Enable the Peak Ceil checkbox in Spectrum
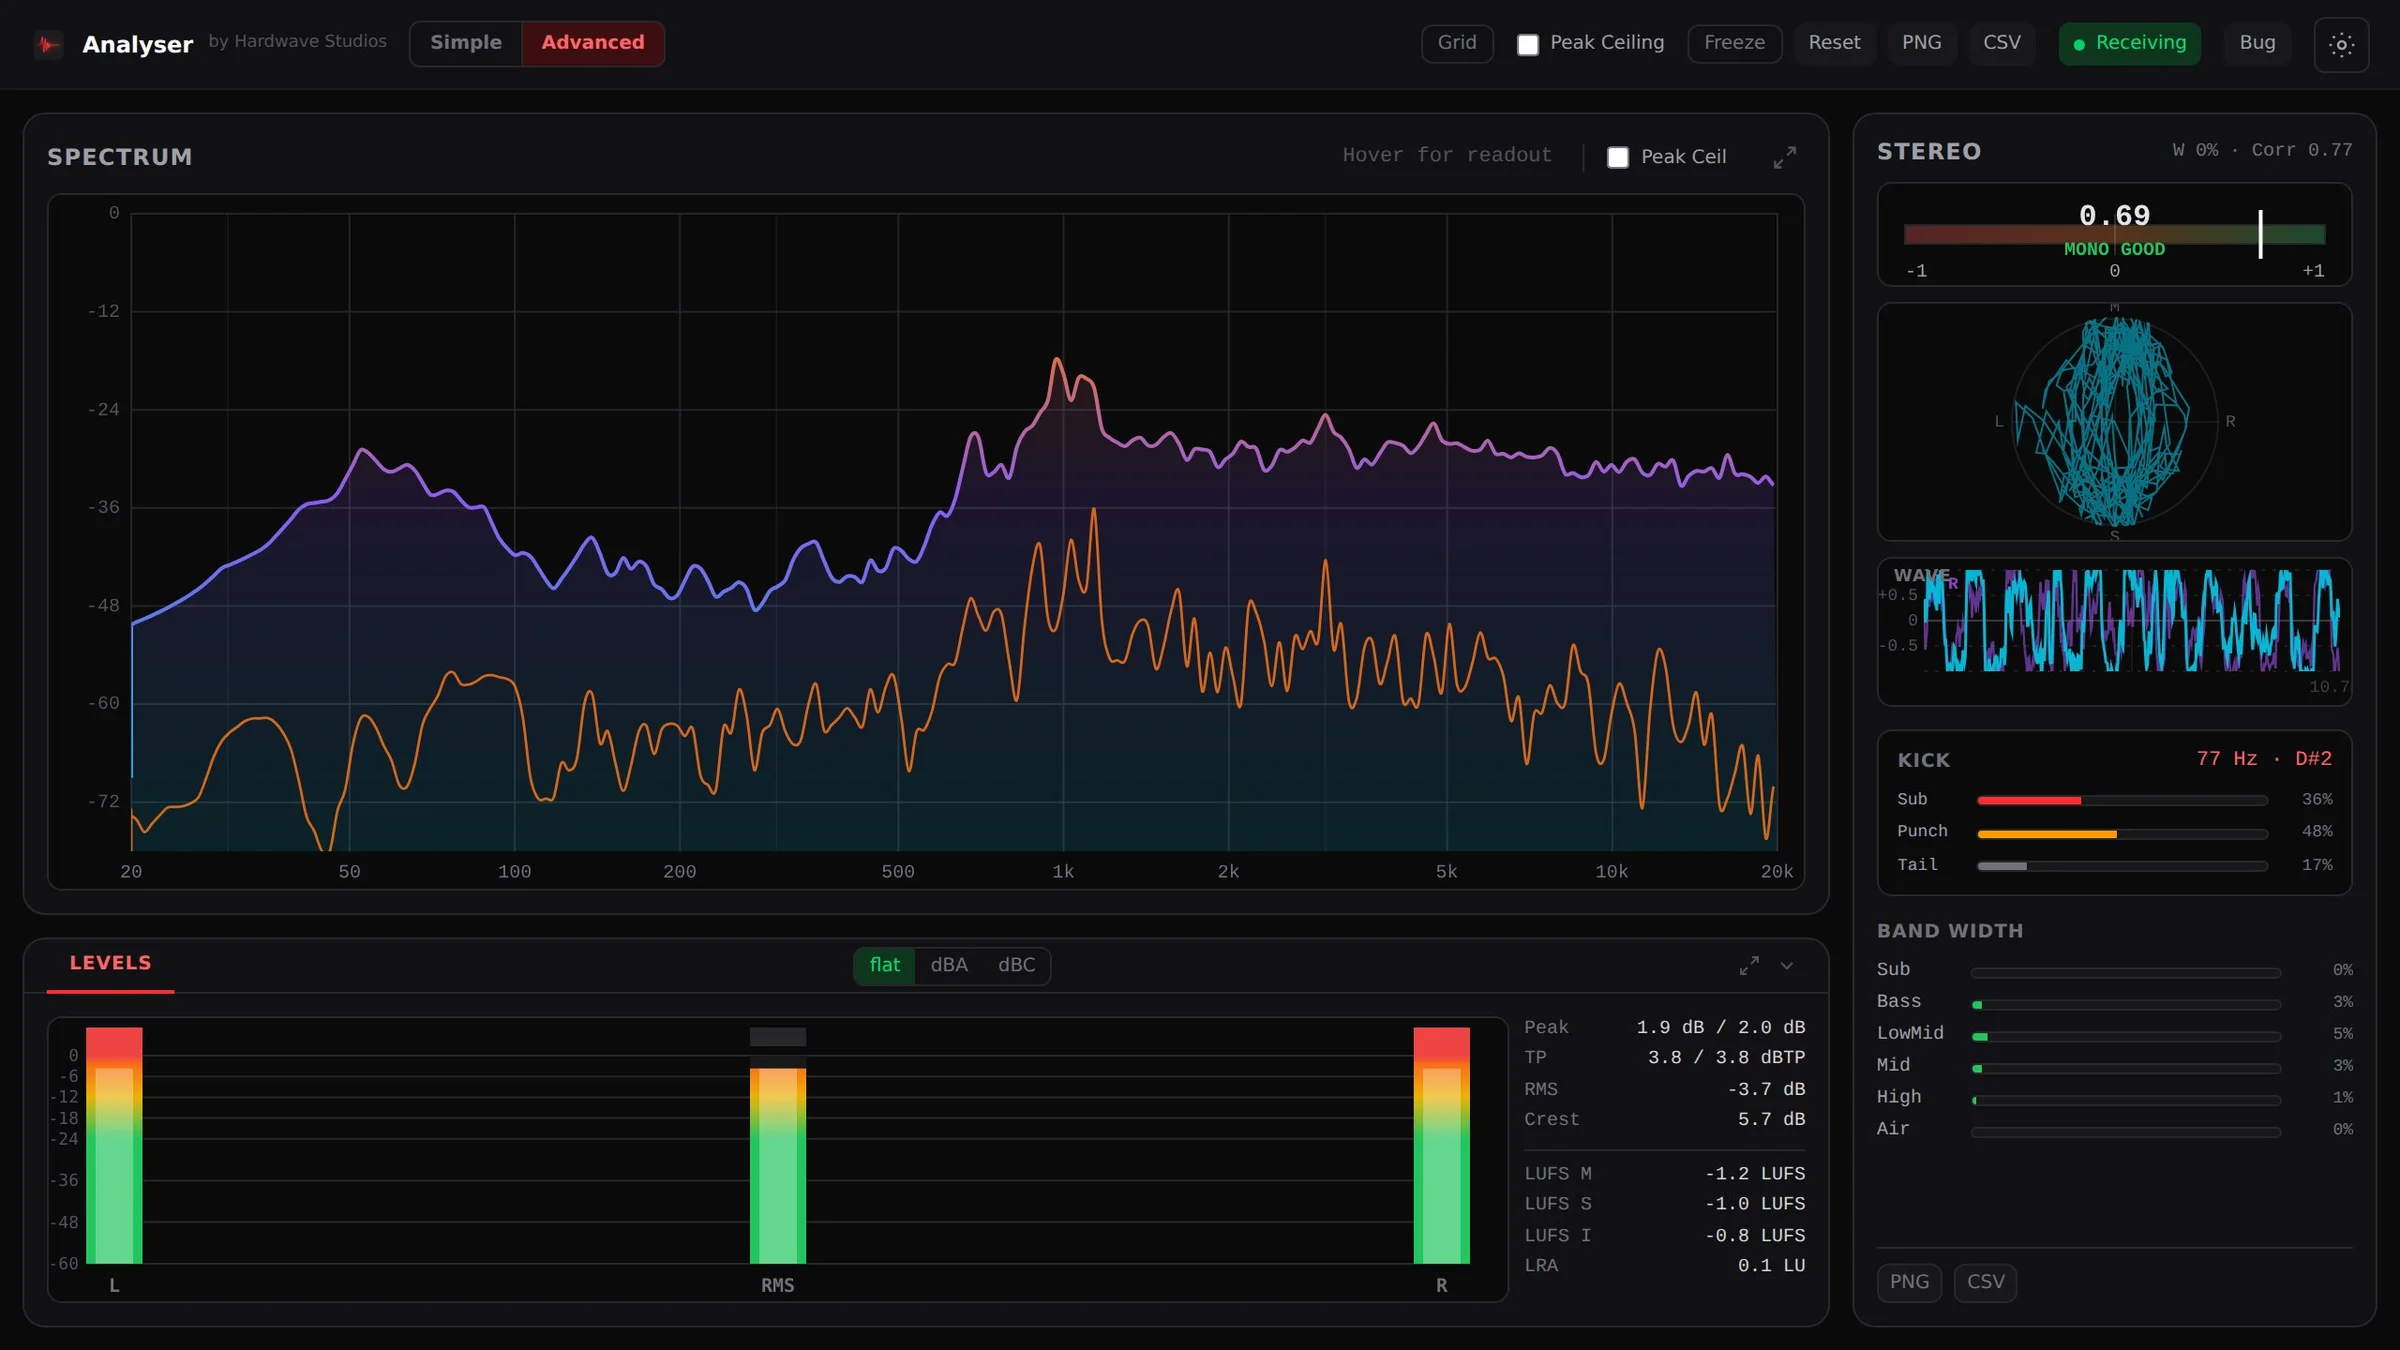 pyautogui.click(x=1617, y=157)
